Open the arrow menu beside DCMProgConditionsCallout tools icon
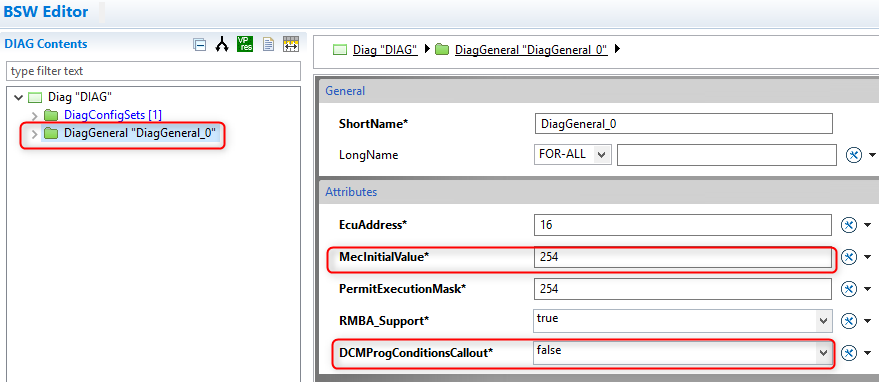879x382 pixels. coord(868,353)
